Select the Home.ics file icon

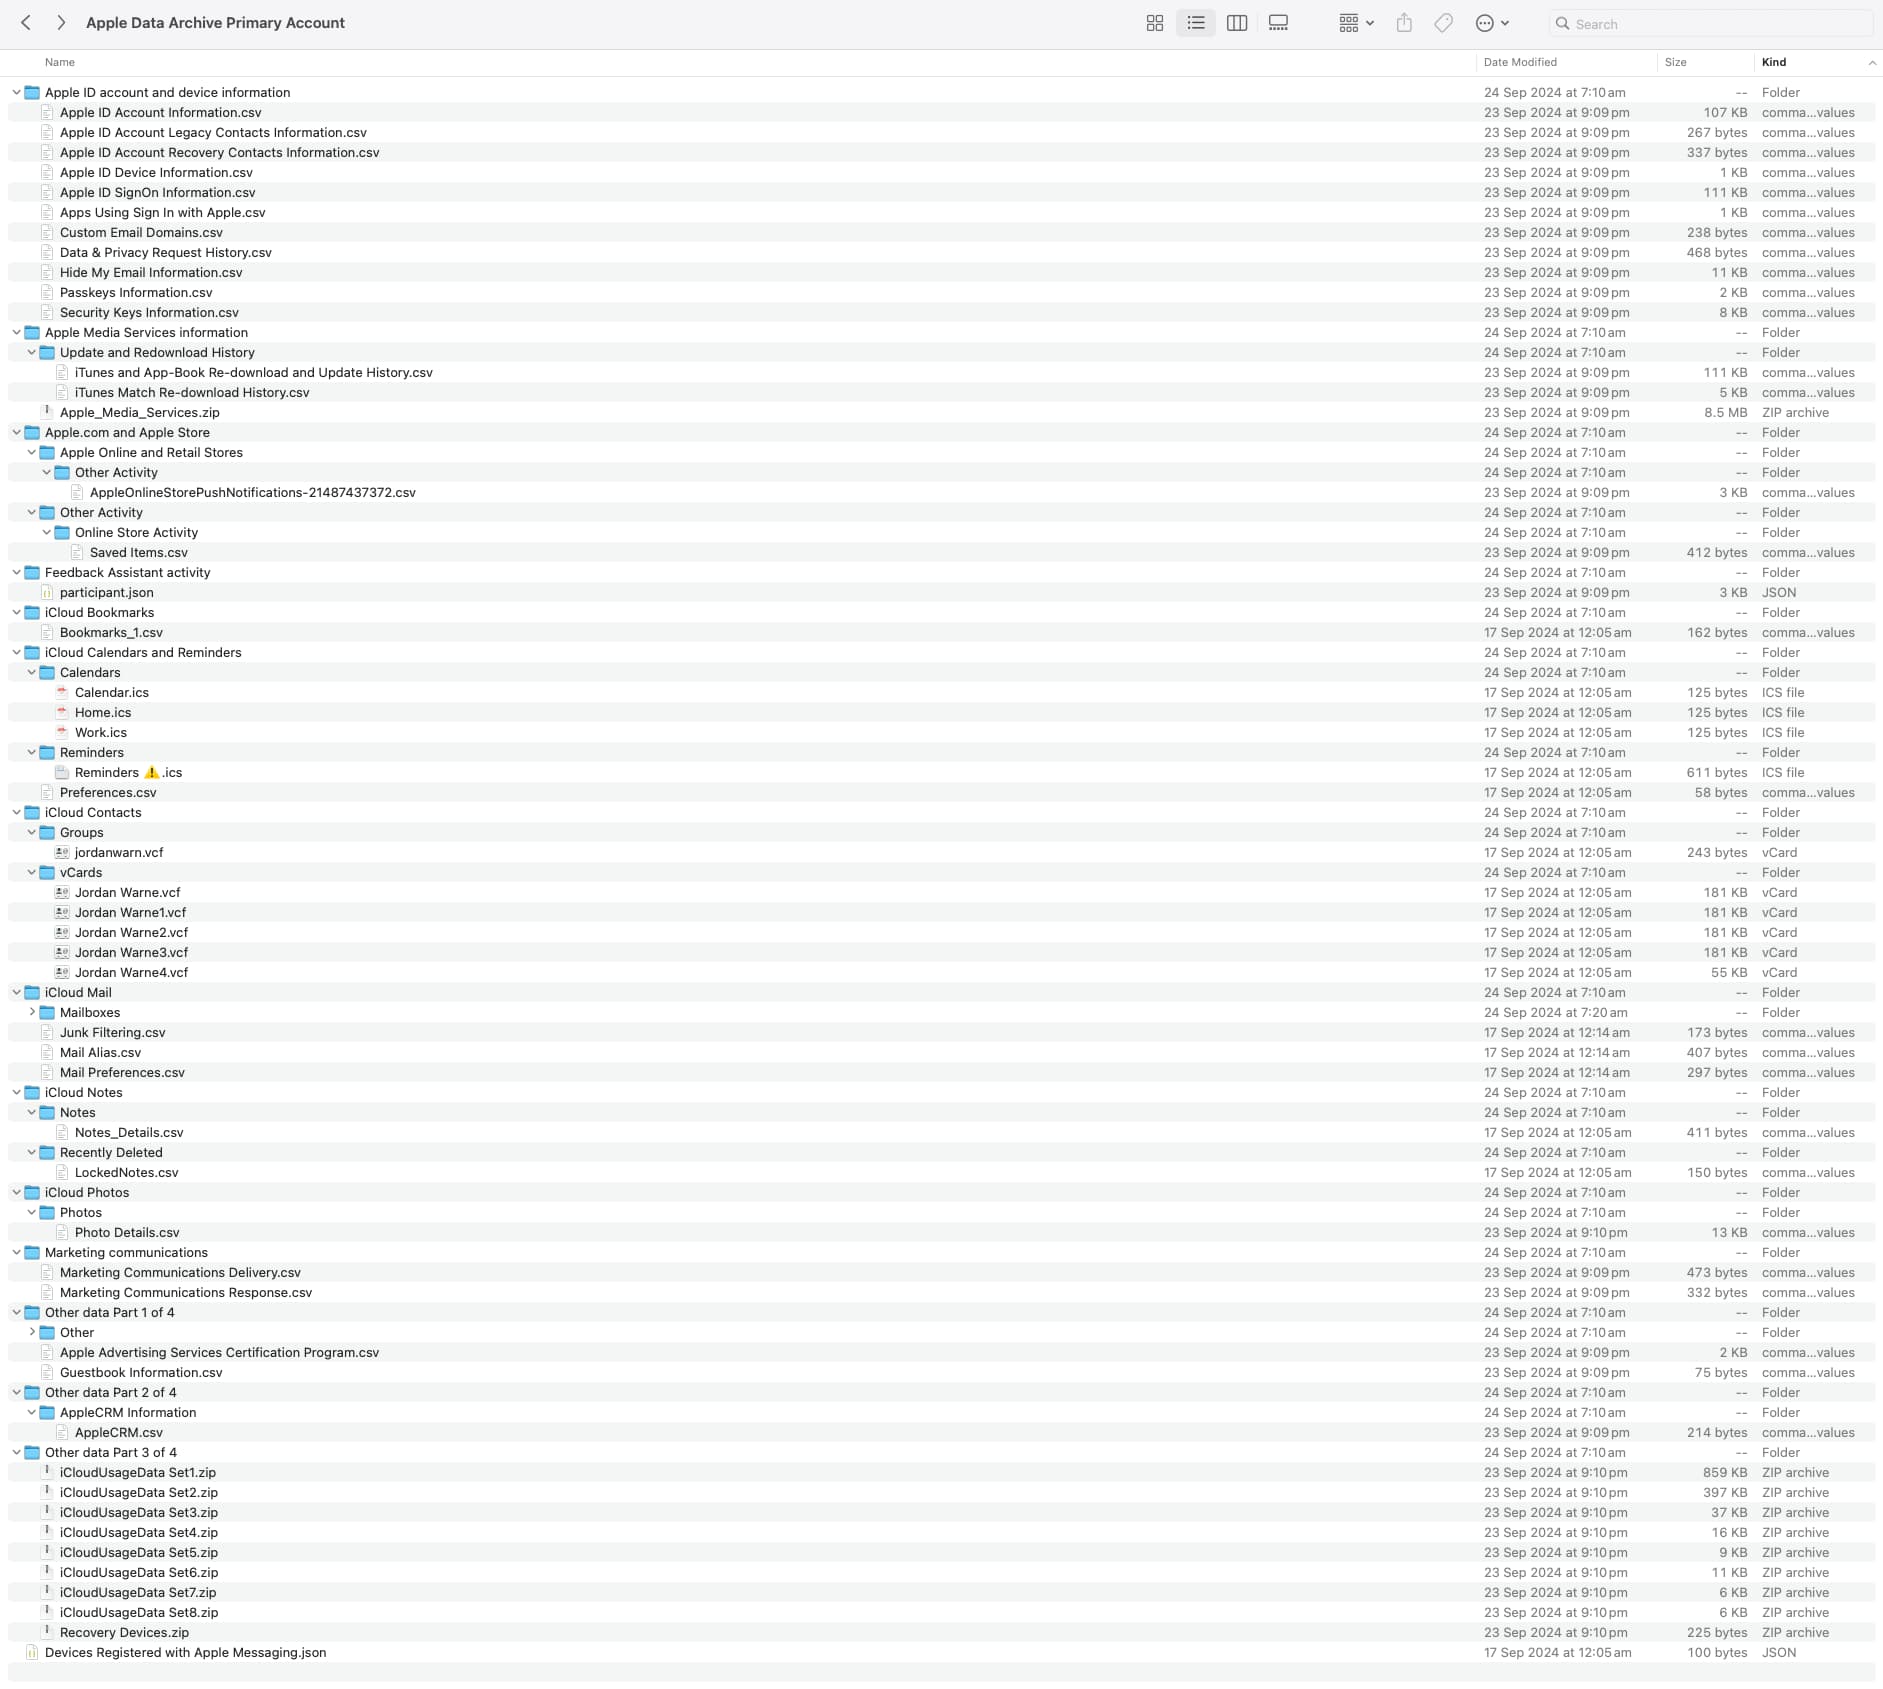pos(62,712)
